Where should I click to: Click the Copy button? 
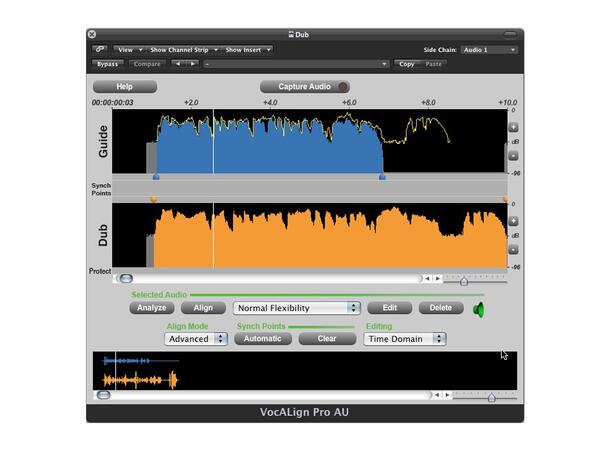pyautogui.click(x=407, y=64)
